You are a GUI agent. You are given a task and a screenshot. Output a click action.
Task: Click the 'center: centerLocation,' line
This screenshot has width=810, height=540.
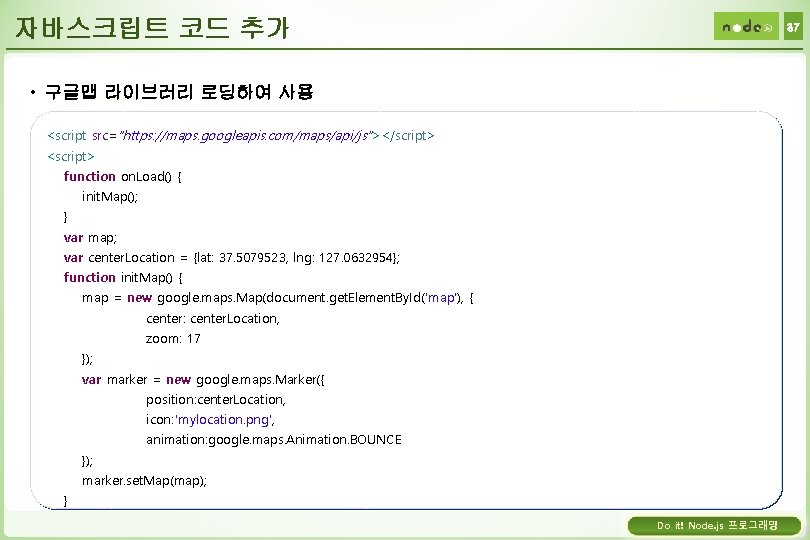[213, 318]
